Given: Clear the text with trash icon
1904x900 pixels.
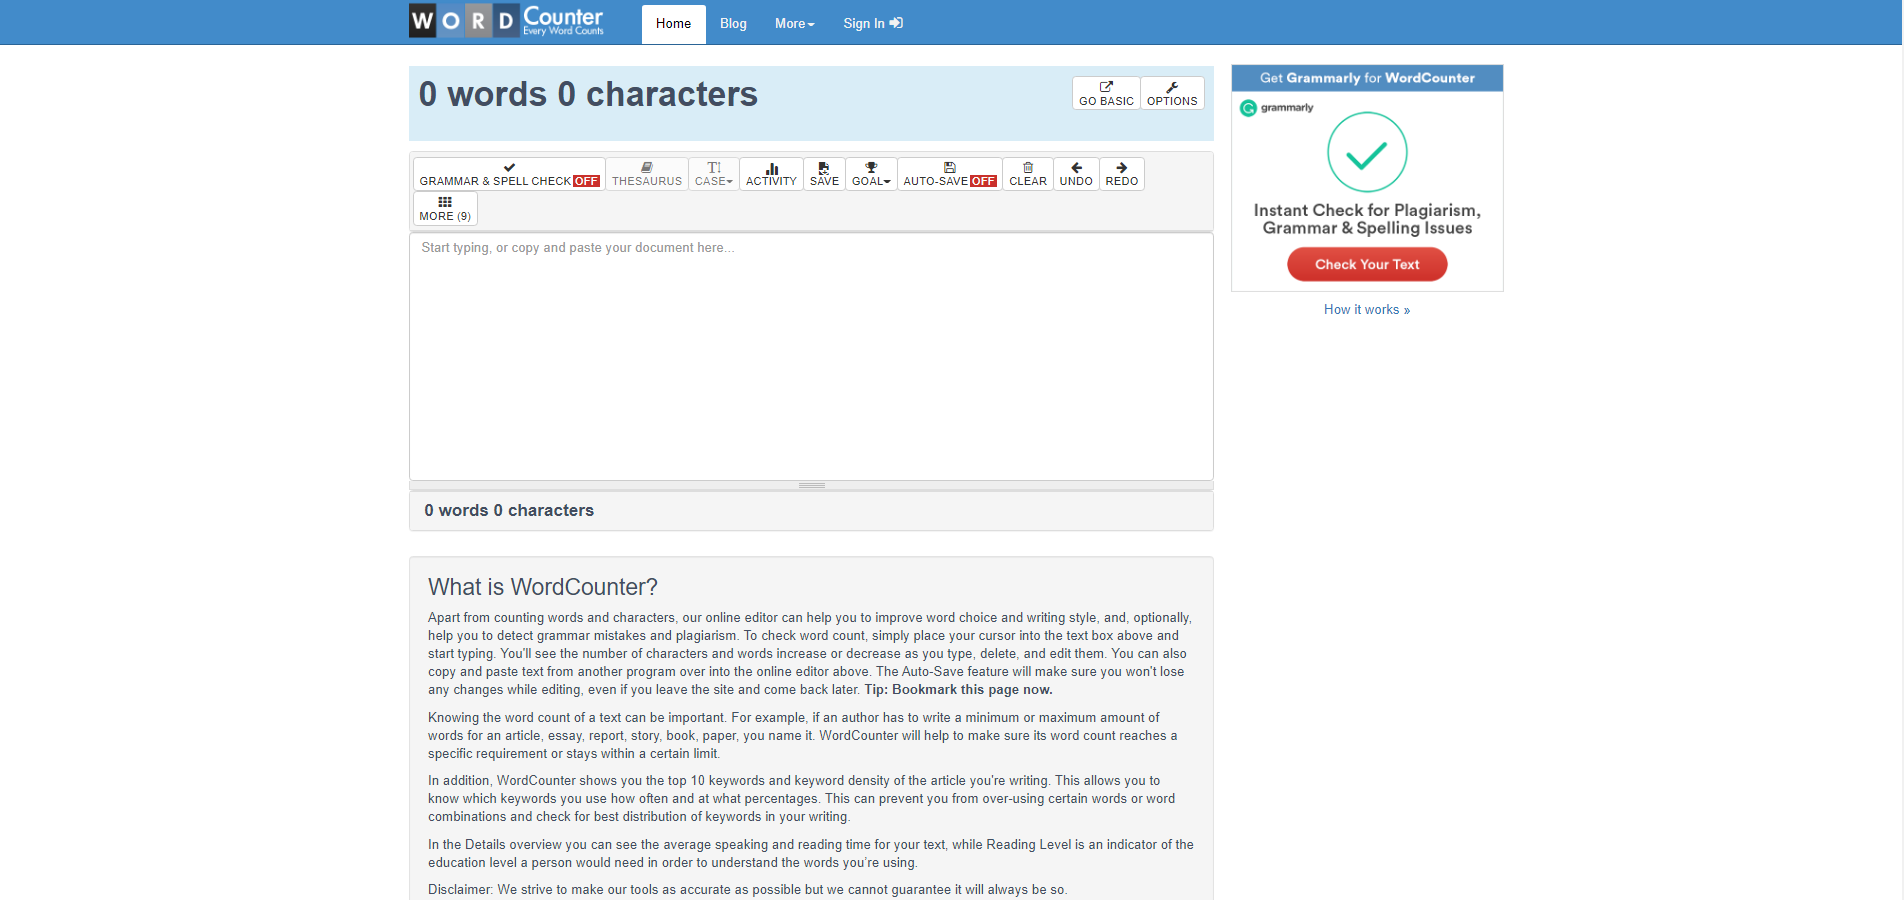Looking at the screenshot, I should 1027,174.
